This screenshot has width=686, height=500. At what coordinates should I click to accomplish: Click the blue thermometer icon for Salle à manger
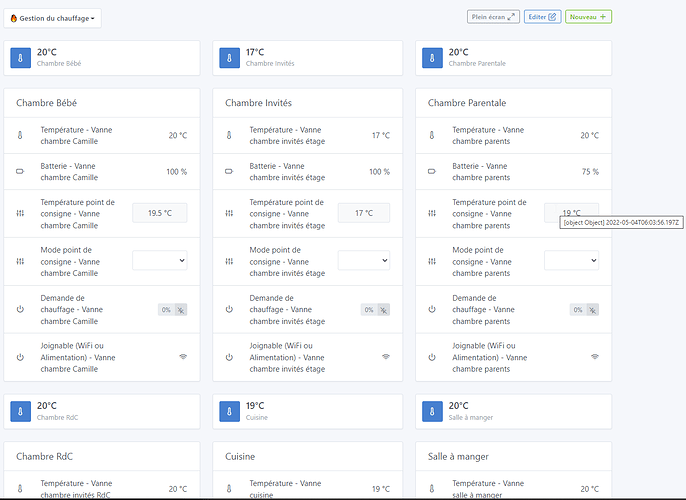tap(431, 412)
